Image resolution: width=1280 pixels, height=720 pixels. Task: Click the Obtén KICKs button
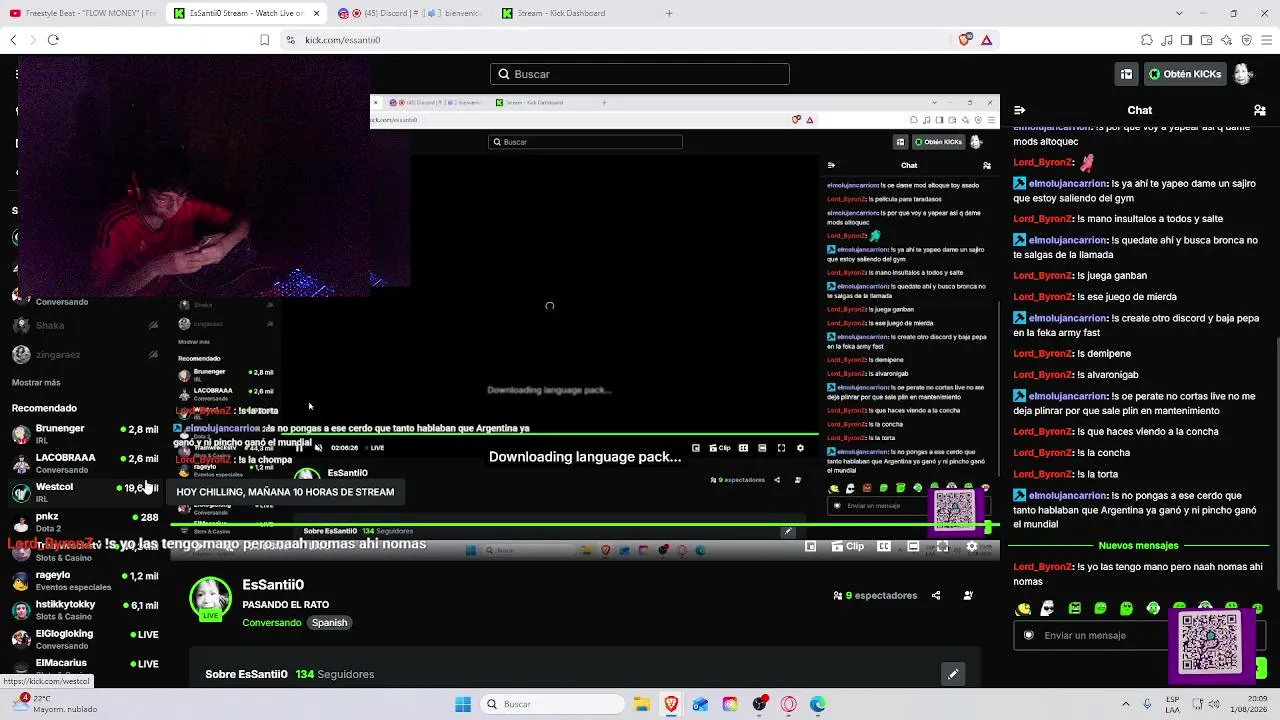[x=1184, y=74]
